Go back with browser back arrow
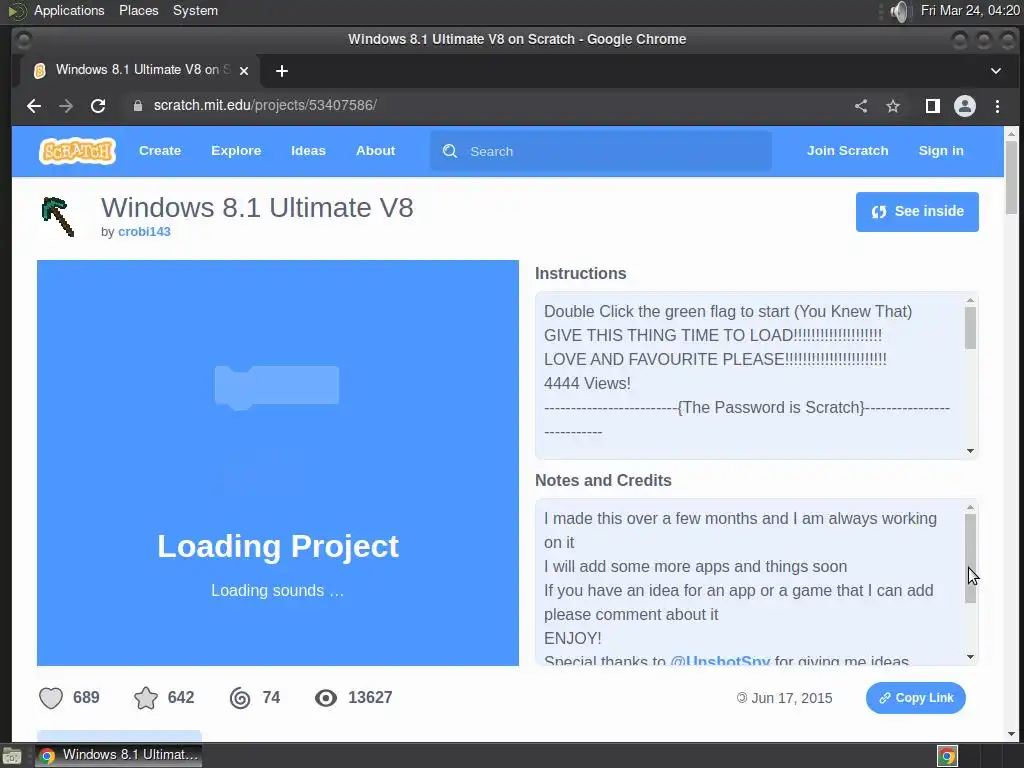1024x768 pixels. point(34,106)
